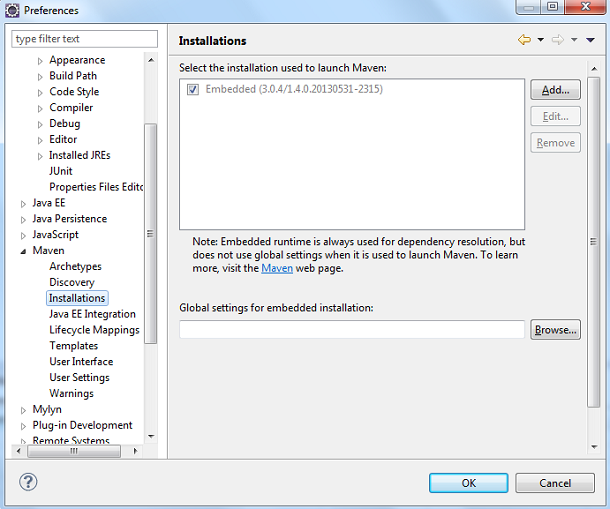Expand the Java Persistence tree node

23,220
